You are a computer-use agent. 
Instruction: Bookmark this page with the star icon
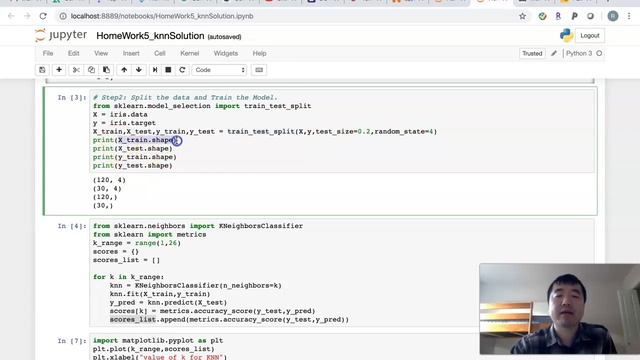[522, 16]
